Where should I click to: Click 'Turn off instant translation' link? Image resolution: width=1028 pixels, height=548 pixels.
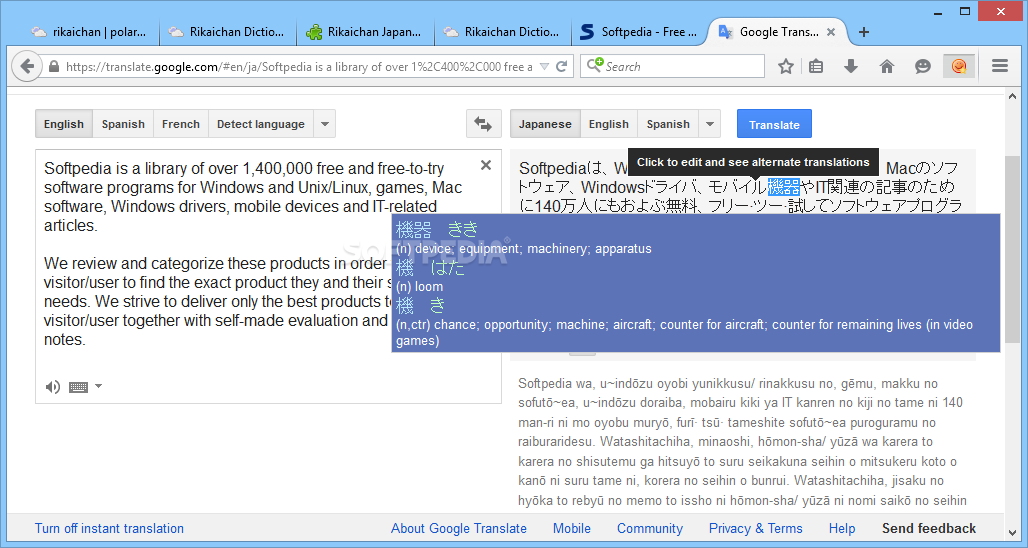[x=109, y=528]
